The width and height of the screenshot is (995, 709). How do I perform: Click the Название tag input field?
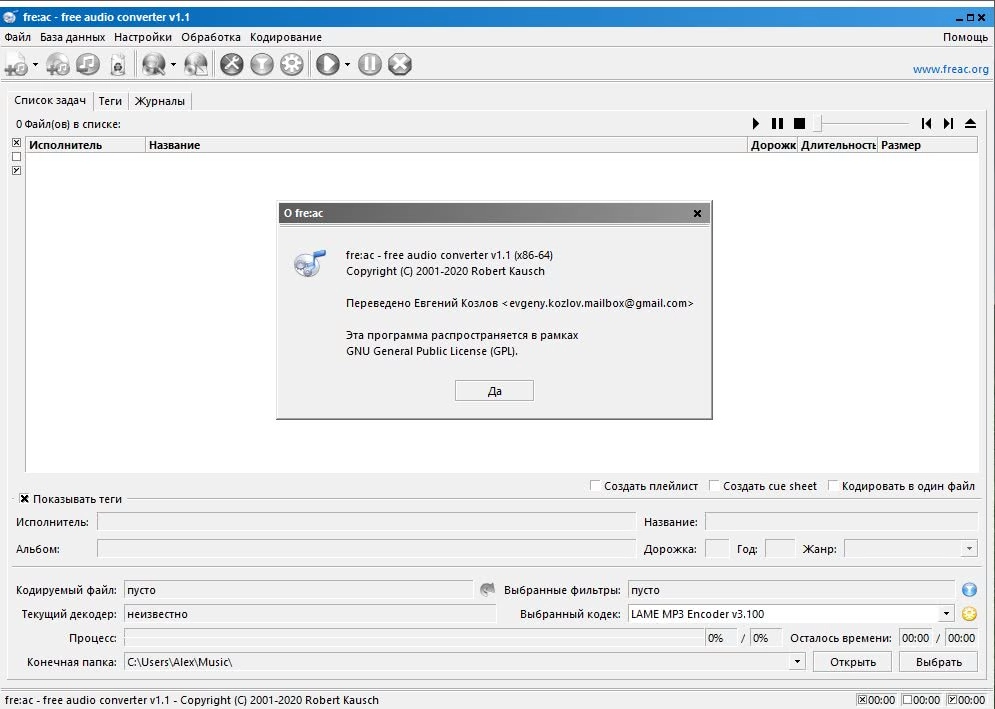point(841,522)
